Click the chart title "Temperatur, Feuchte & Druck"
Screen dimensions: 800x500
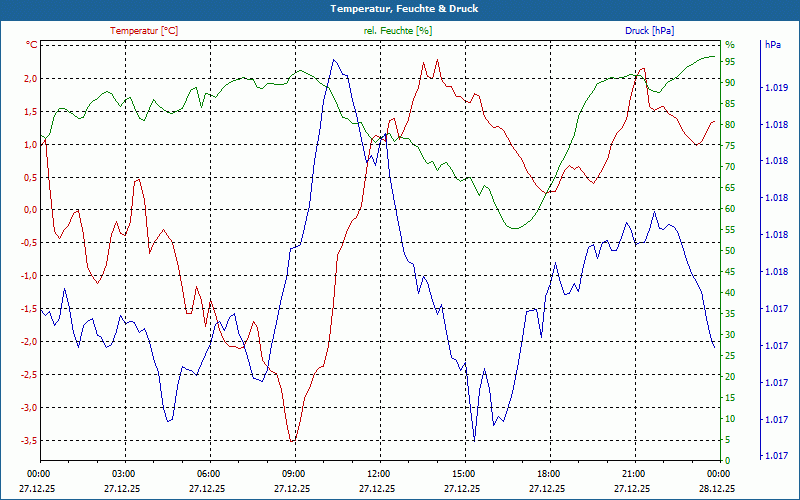[404, 9]
